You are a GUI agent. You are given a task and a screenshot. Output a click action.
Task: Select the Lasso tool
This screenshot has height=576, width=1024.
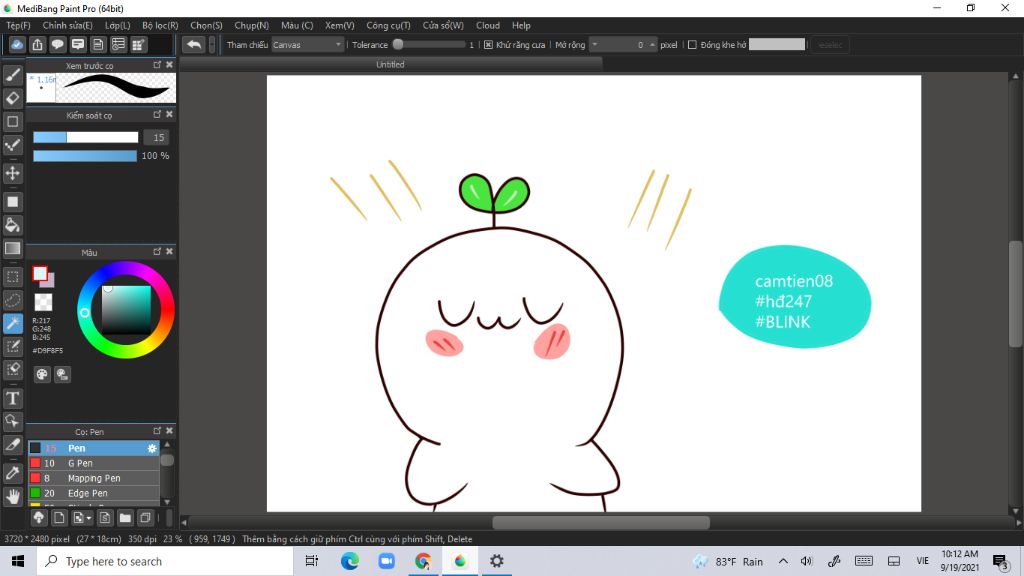12,300
